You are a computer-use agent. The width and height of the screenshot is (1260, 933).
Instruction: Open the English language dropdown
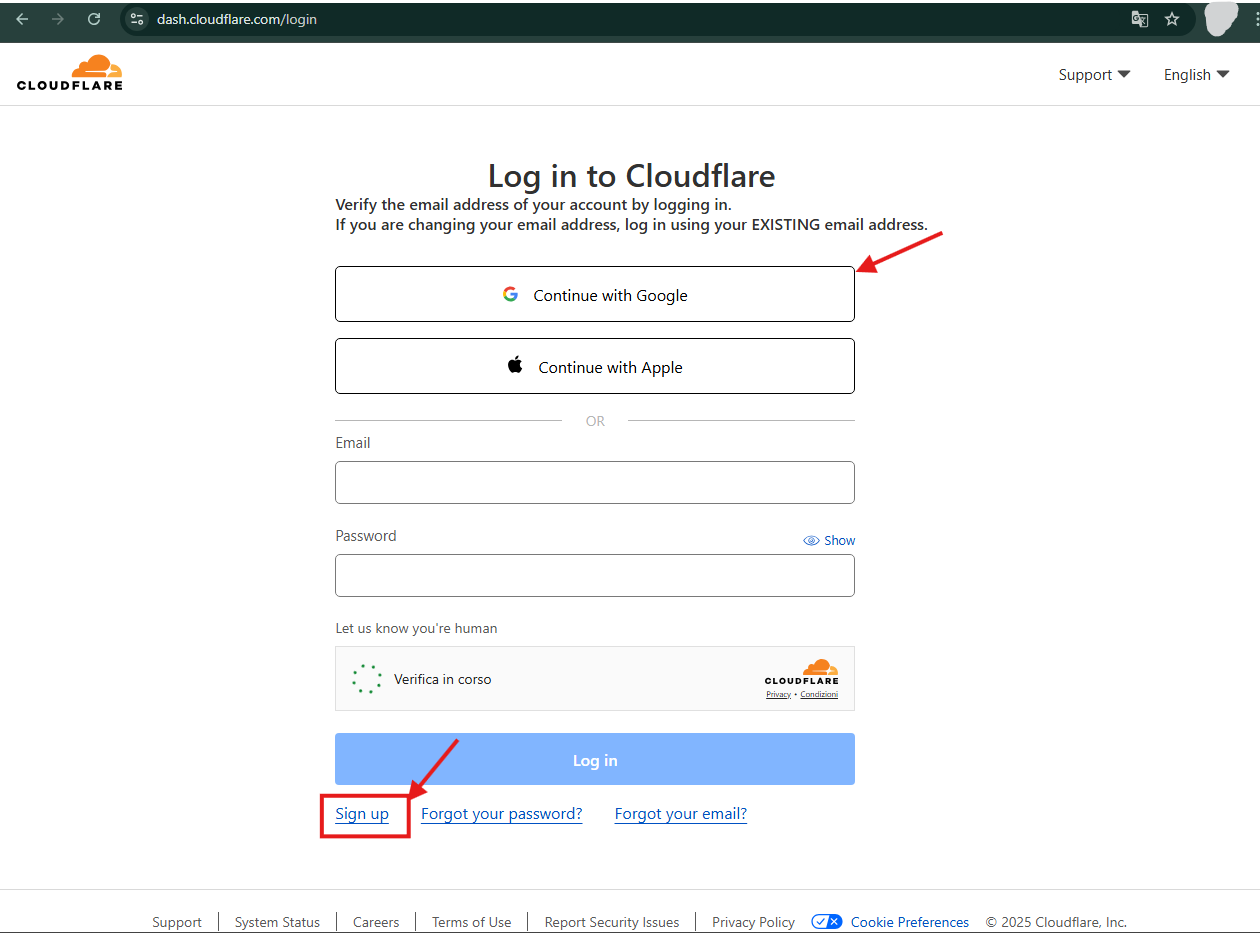point(1196,75)
